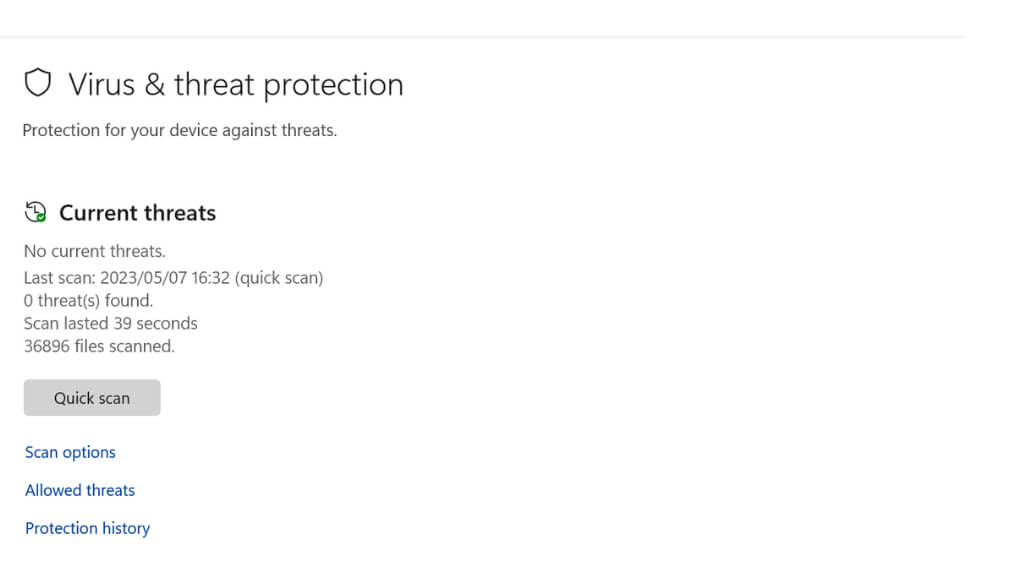
Task: Click 'threat protection' in the page title
Action: pos(288,85)
